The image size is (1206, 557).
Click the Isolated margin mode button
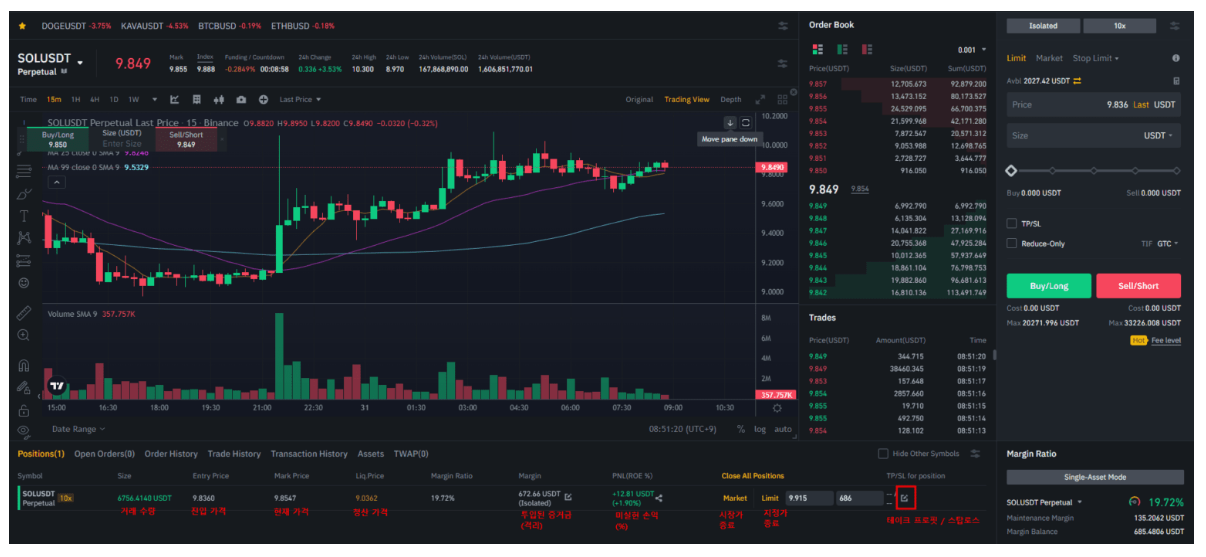(x=1042, y=26)
